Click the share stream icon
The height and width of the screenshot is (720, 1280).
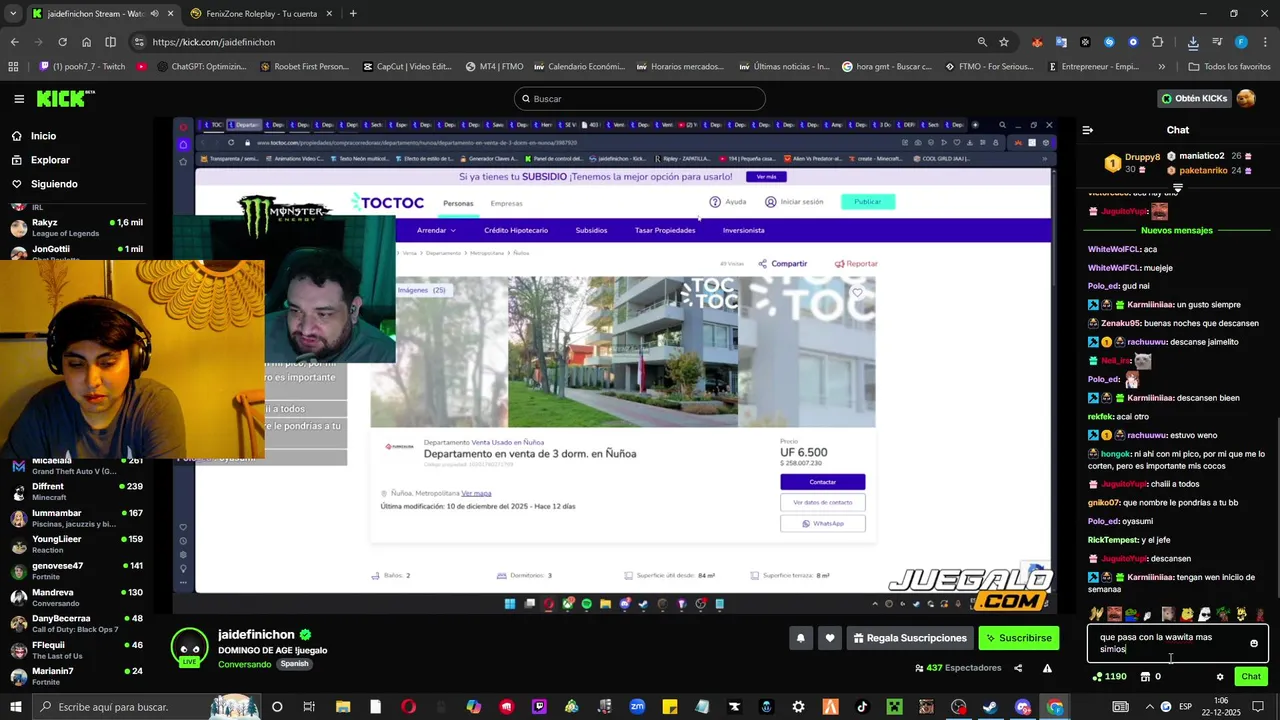[x=1018, y=668]
